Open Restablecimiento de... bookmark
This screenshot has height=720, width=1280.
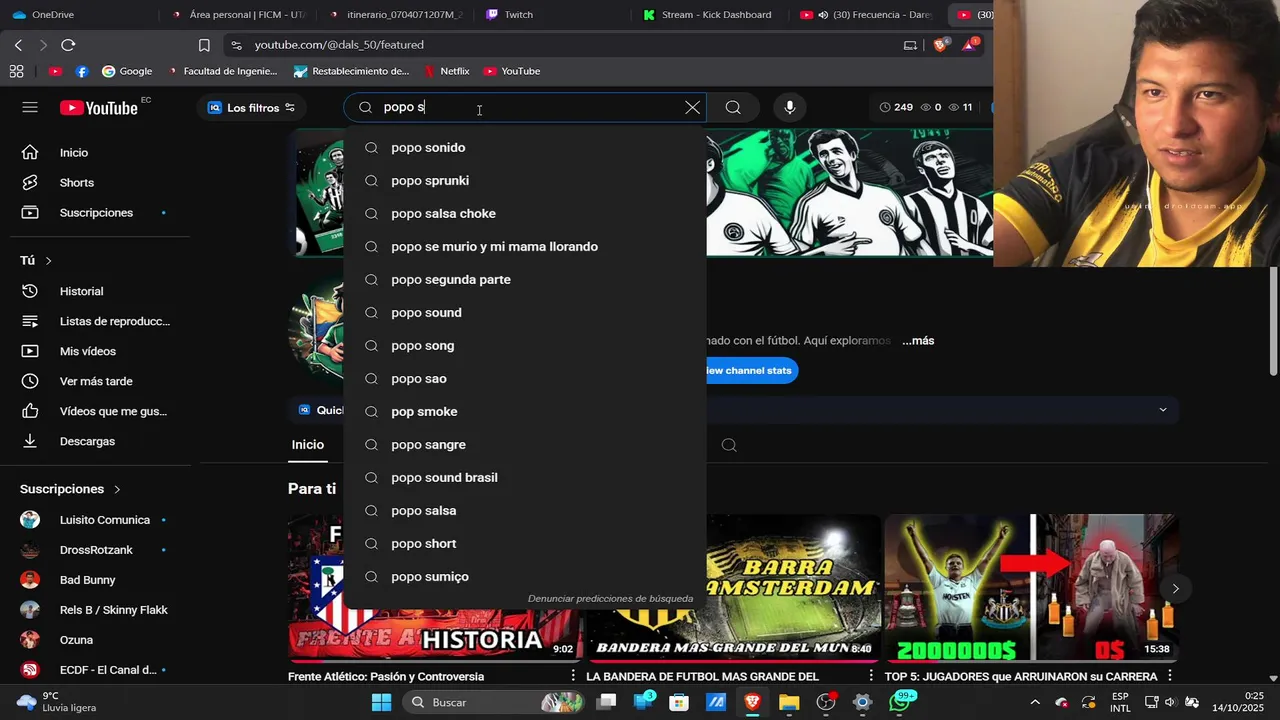tap(351, 71)
